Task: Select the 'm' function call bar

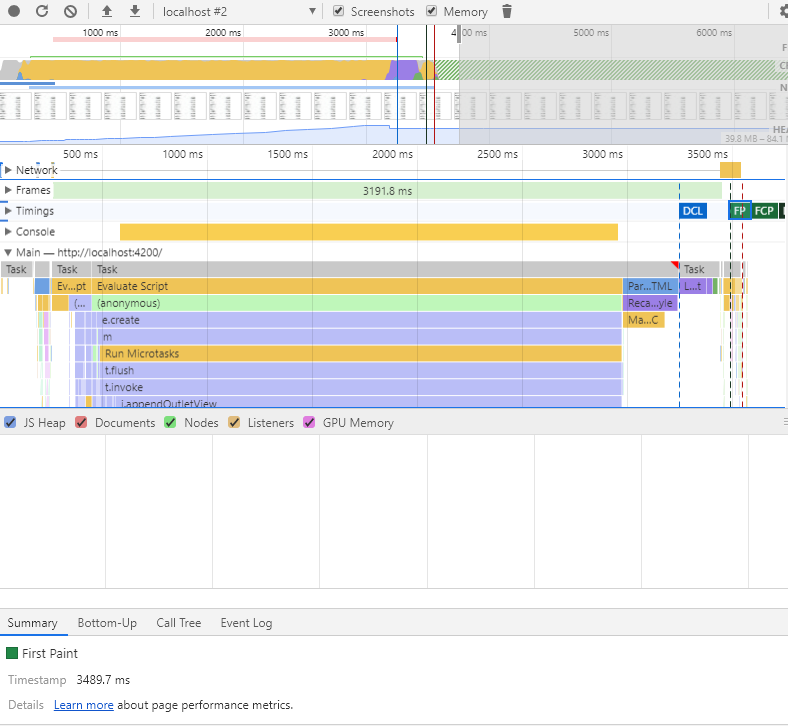Action: [x=360, y=337]
